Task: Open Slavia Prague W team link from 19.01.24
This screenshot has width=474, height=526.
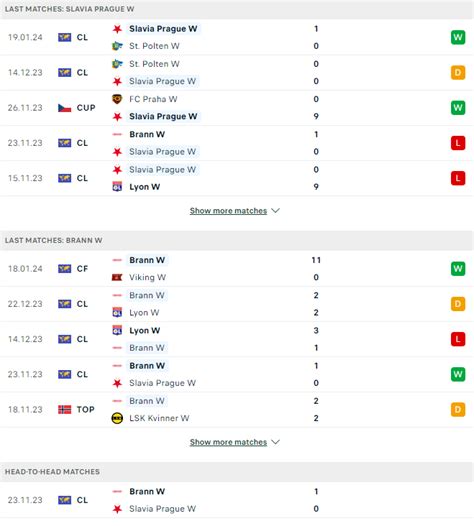Action: click(163, 29)
